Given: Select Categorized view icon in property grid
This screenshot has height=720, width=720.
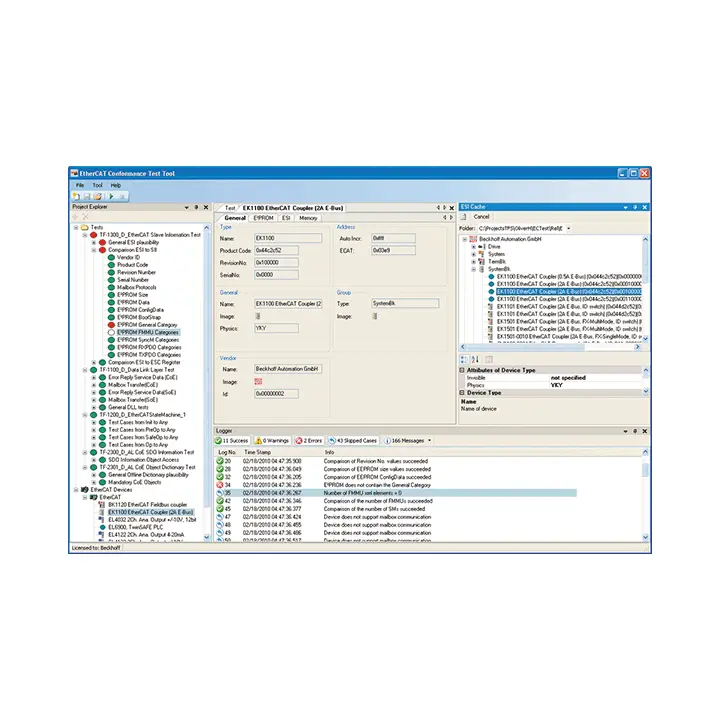Looking at the screenshot, I should 464,360.
